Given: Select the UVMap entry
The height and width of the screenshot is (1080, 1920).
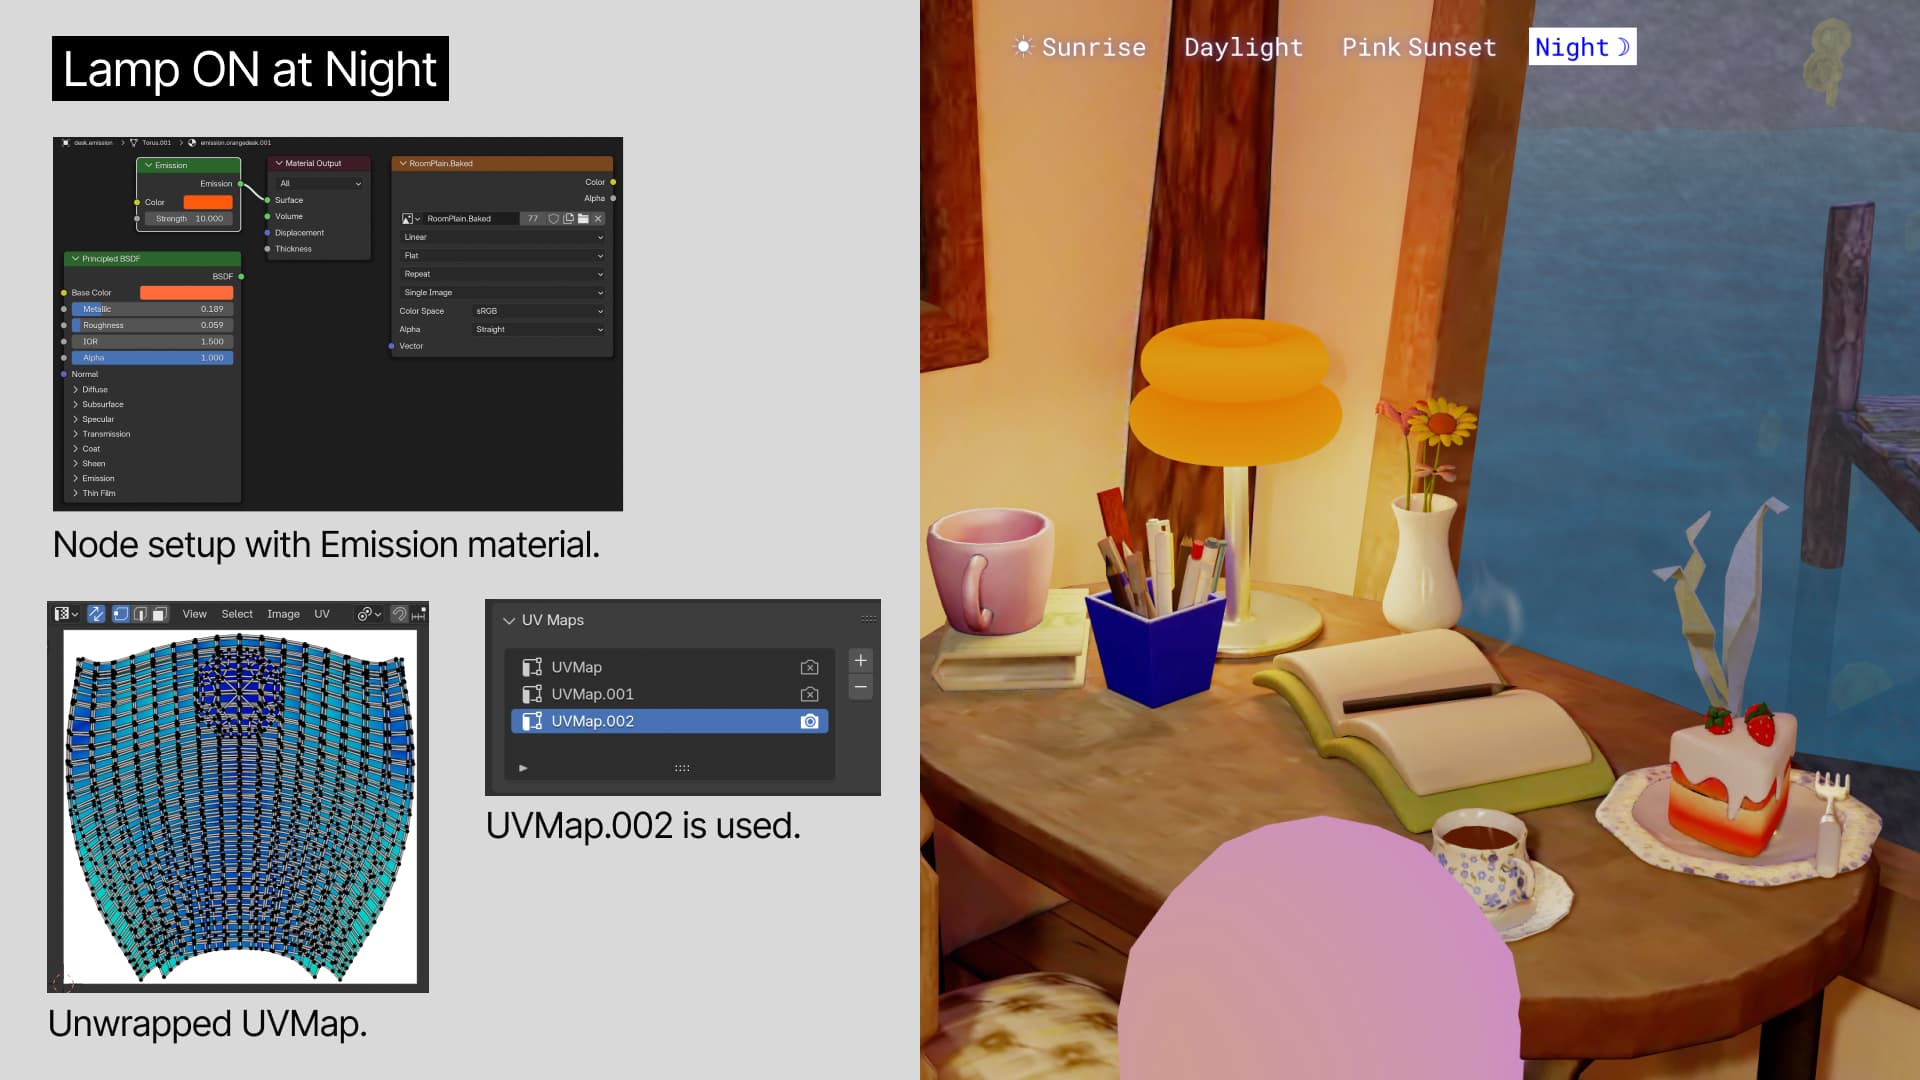Looking at the screenshot, I should (669, 667).
